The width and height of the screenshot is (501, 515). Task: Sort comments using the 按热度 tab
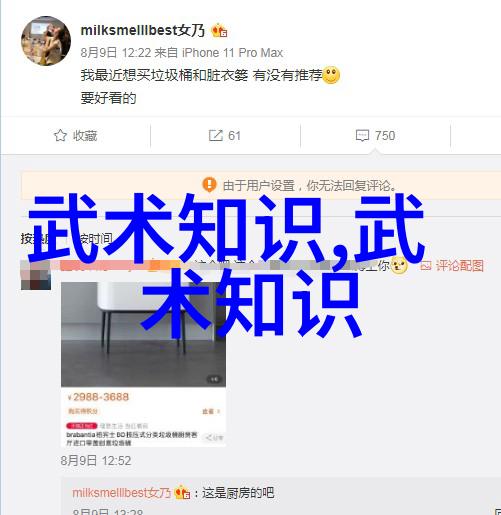36,239
